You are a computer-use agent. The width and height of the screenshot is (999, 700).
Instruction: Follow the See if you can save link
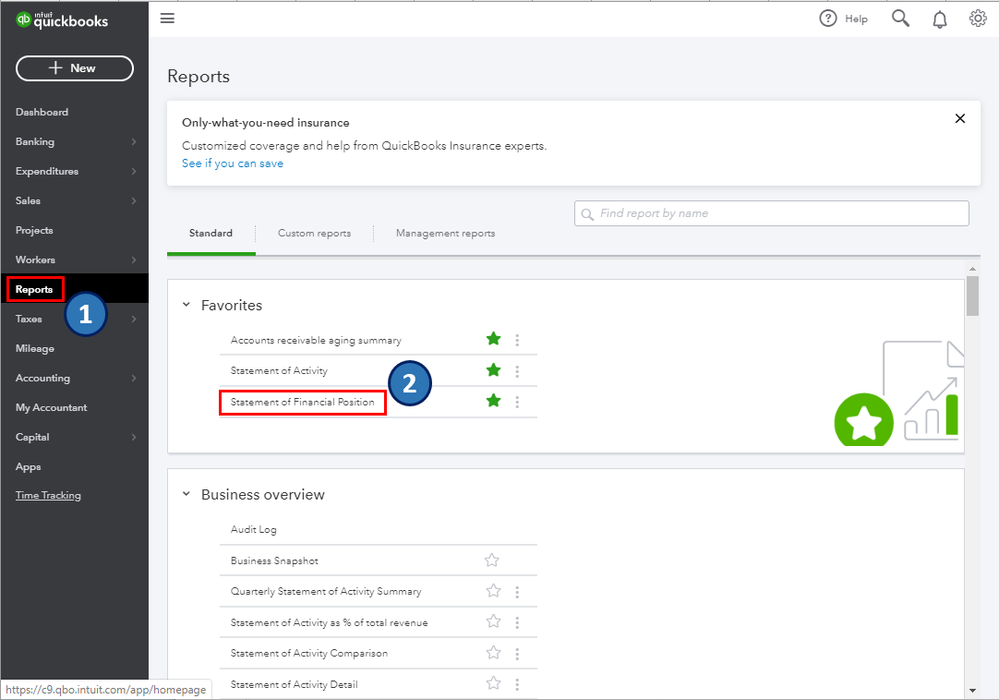[232, 164]
